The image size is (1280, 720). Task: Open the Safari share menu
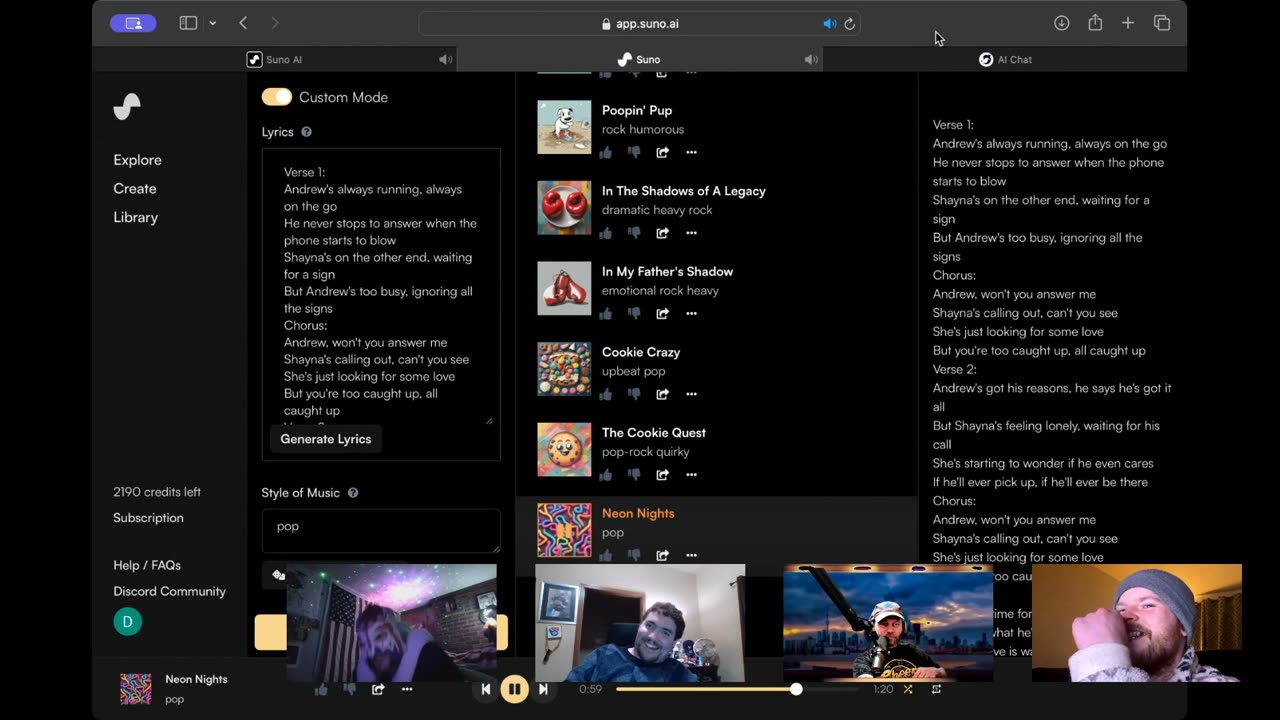(x=1095, y=23)
